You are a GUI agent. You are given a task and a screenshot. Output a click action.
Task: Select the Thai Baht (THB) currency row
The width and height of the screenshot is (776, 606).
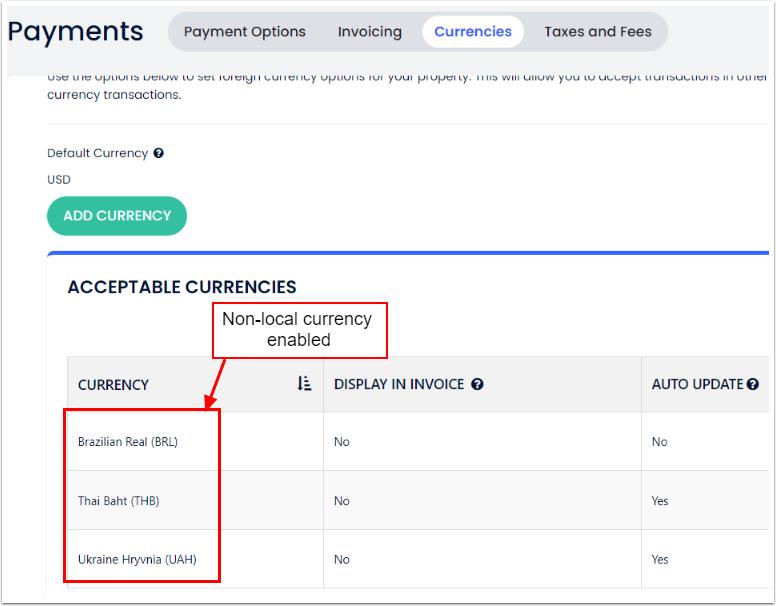point(118,501)
